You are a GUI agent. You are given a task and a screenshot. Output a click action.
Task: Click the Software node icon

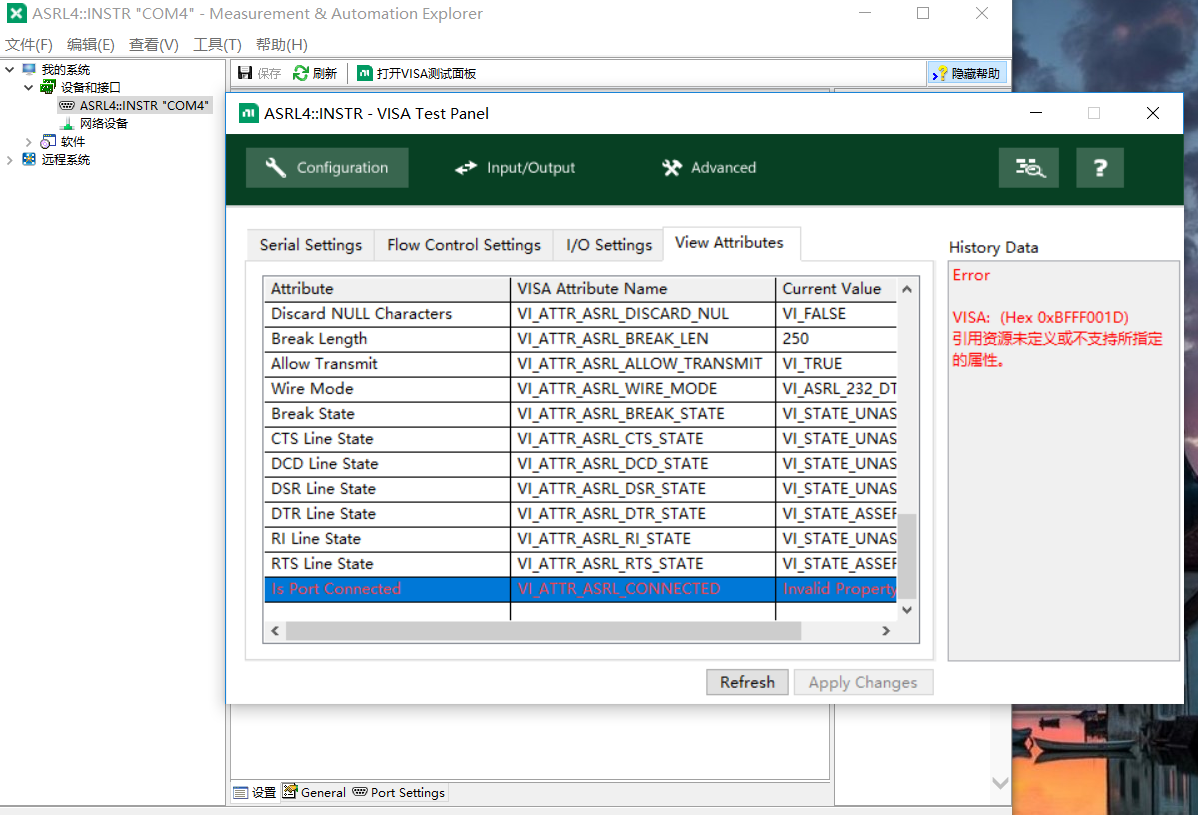pos(48,142)
